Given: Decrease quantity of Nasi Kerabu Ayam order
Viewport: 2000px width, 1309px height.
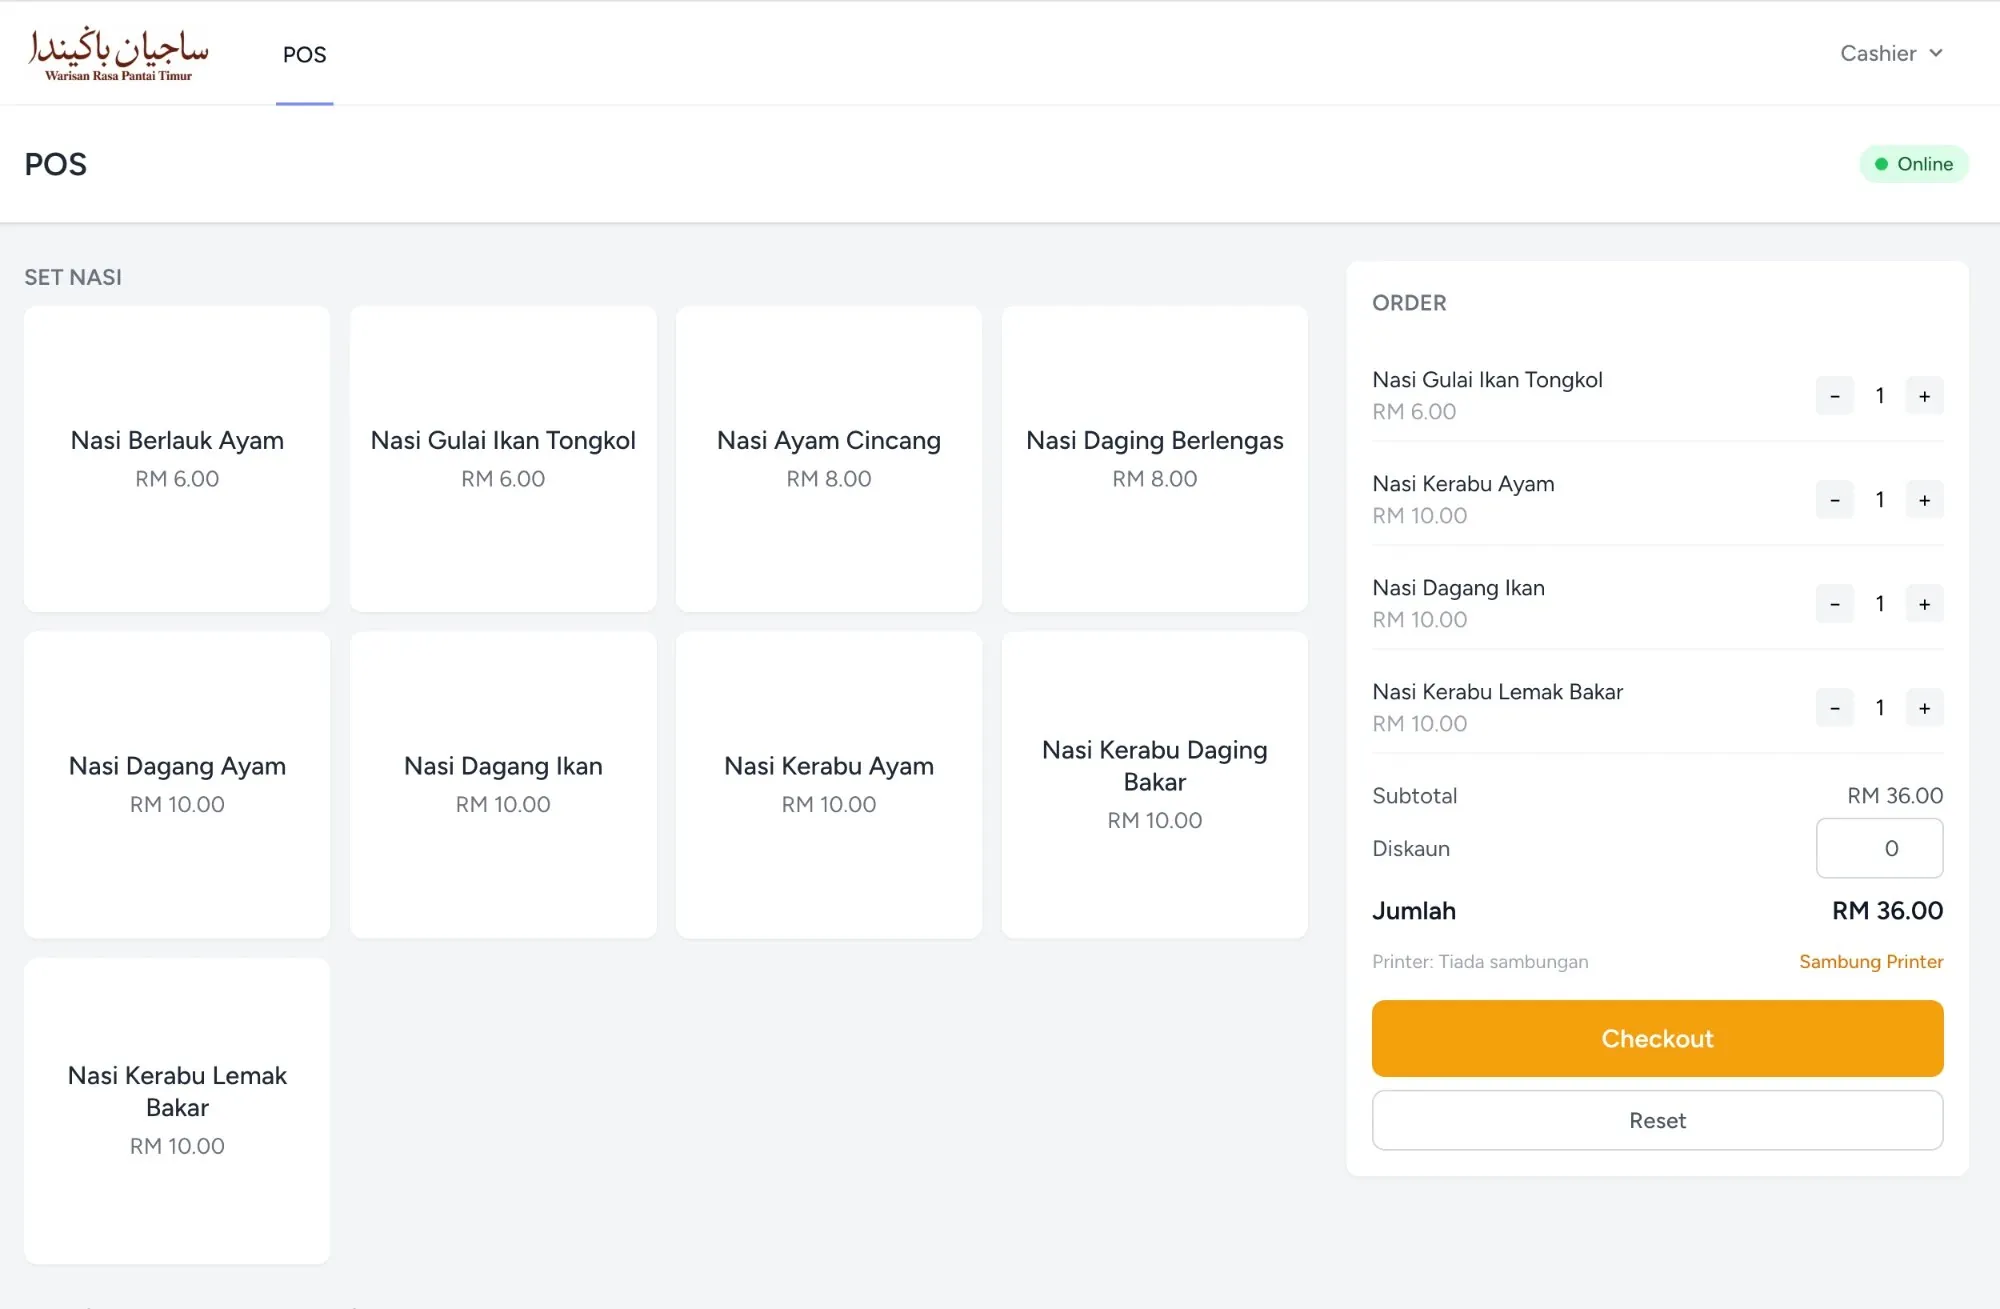Looking at the screenshot, I should (1835, 500).
